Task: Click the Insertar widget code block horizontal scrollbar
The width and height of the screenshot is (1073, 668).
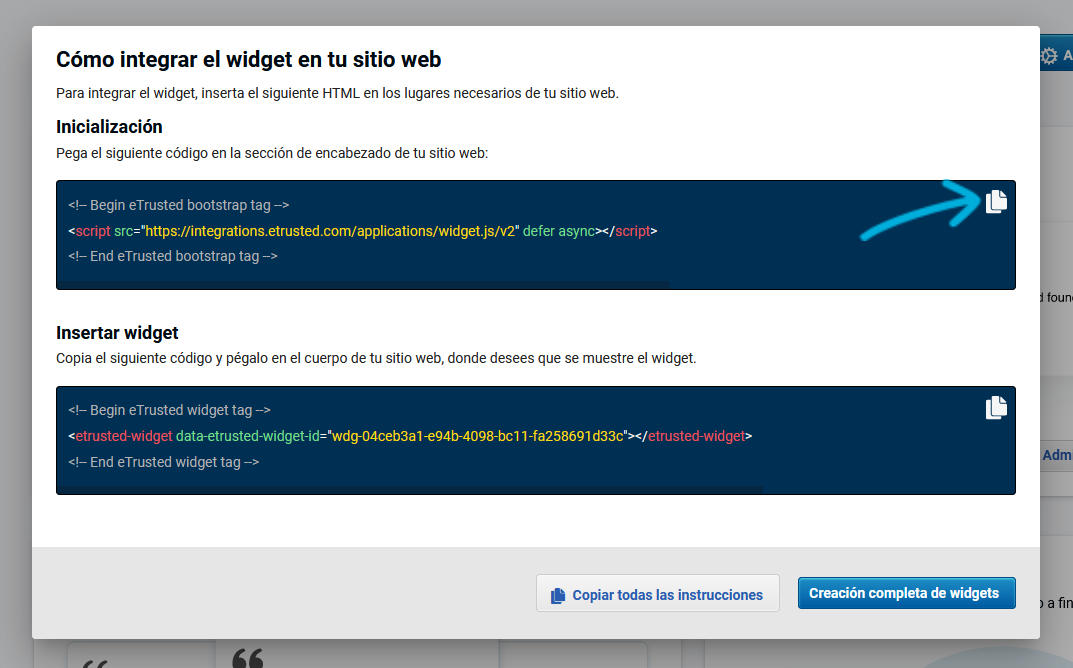Action: [411, 490]
